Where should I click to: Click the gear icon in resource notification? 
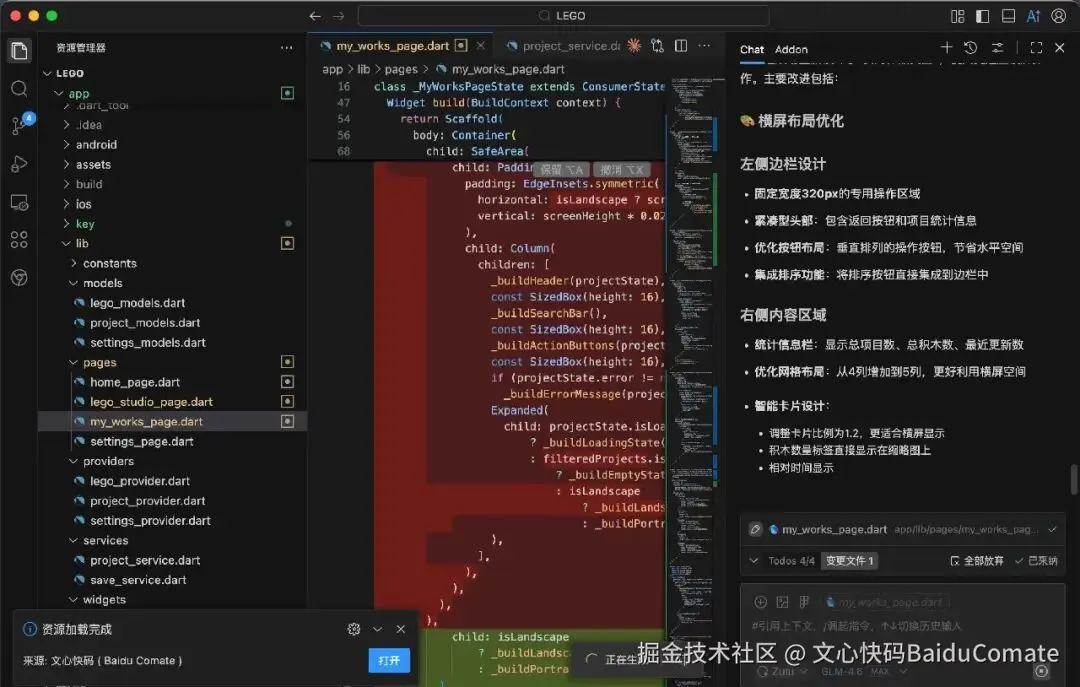(354, 629)
